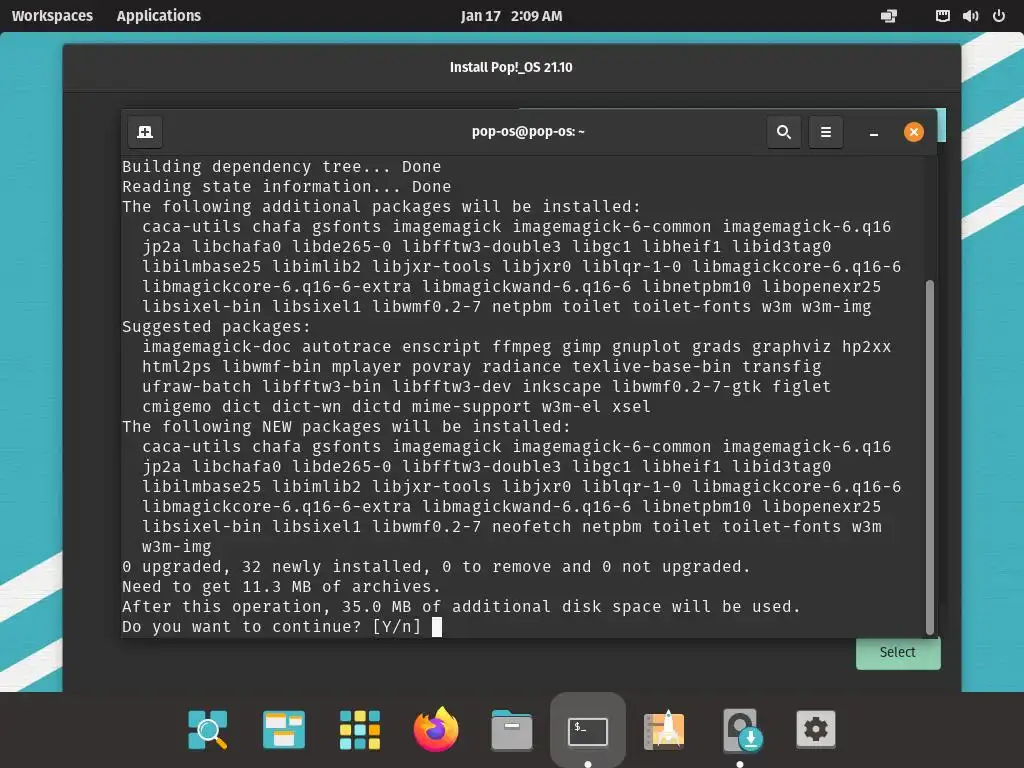Click 'The following NEW packages will be installed:' line

(347, 426)
